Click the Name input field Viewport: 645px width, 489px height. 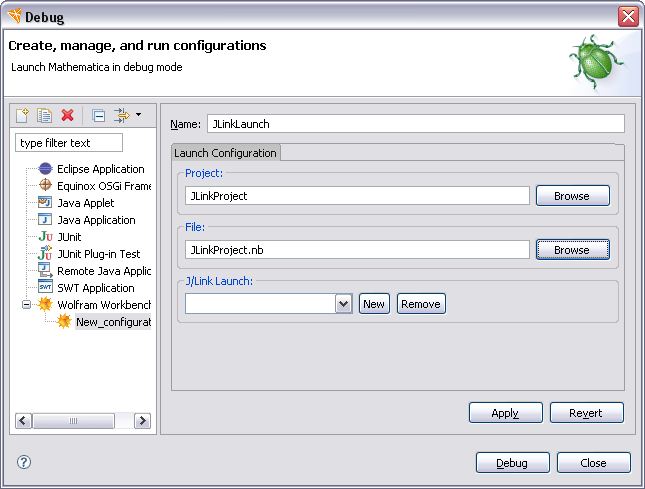[416, 124]
